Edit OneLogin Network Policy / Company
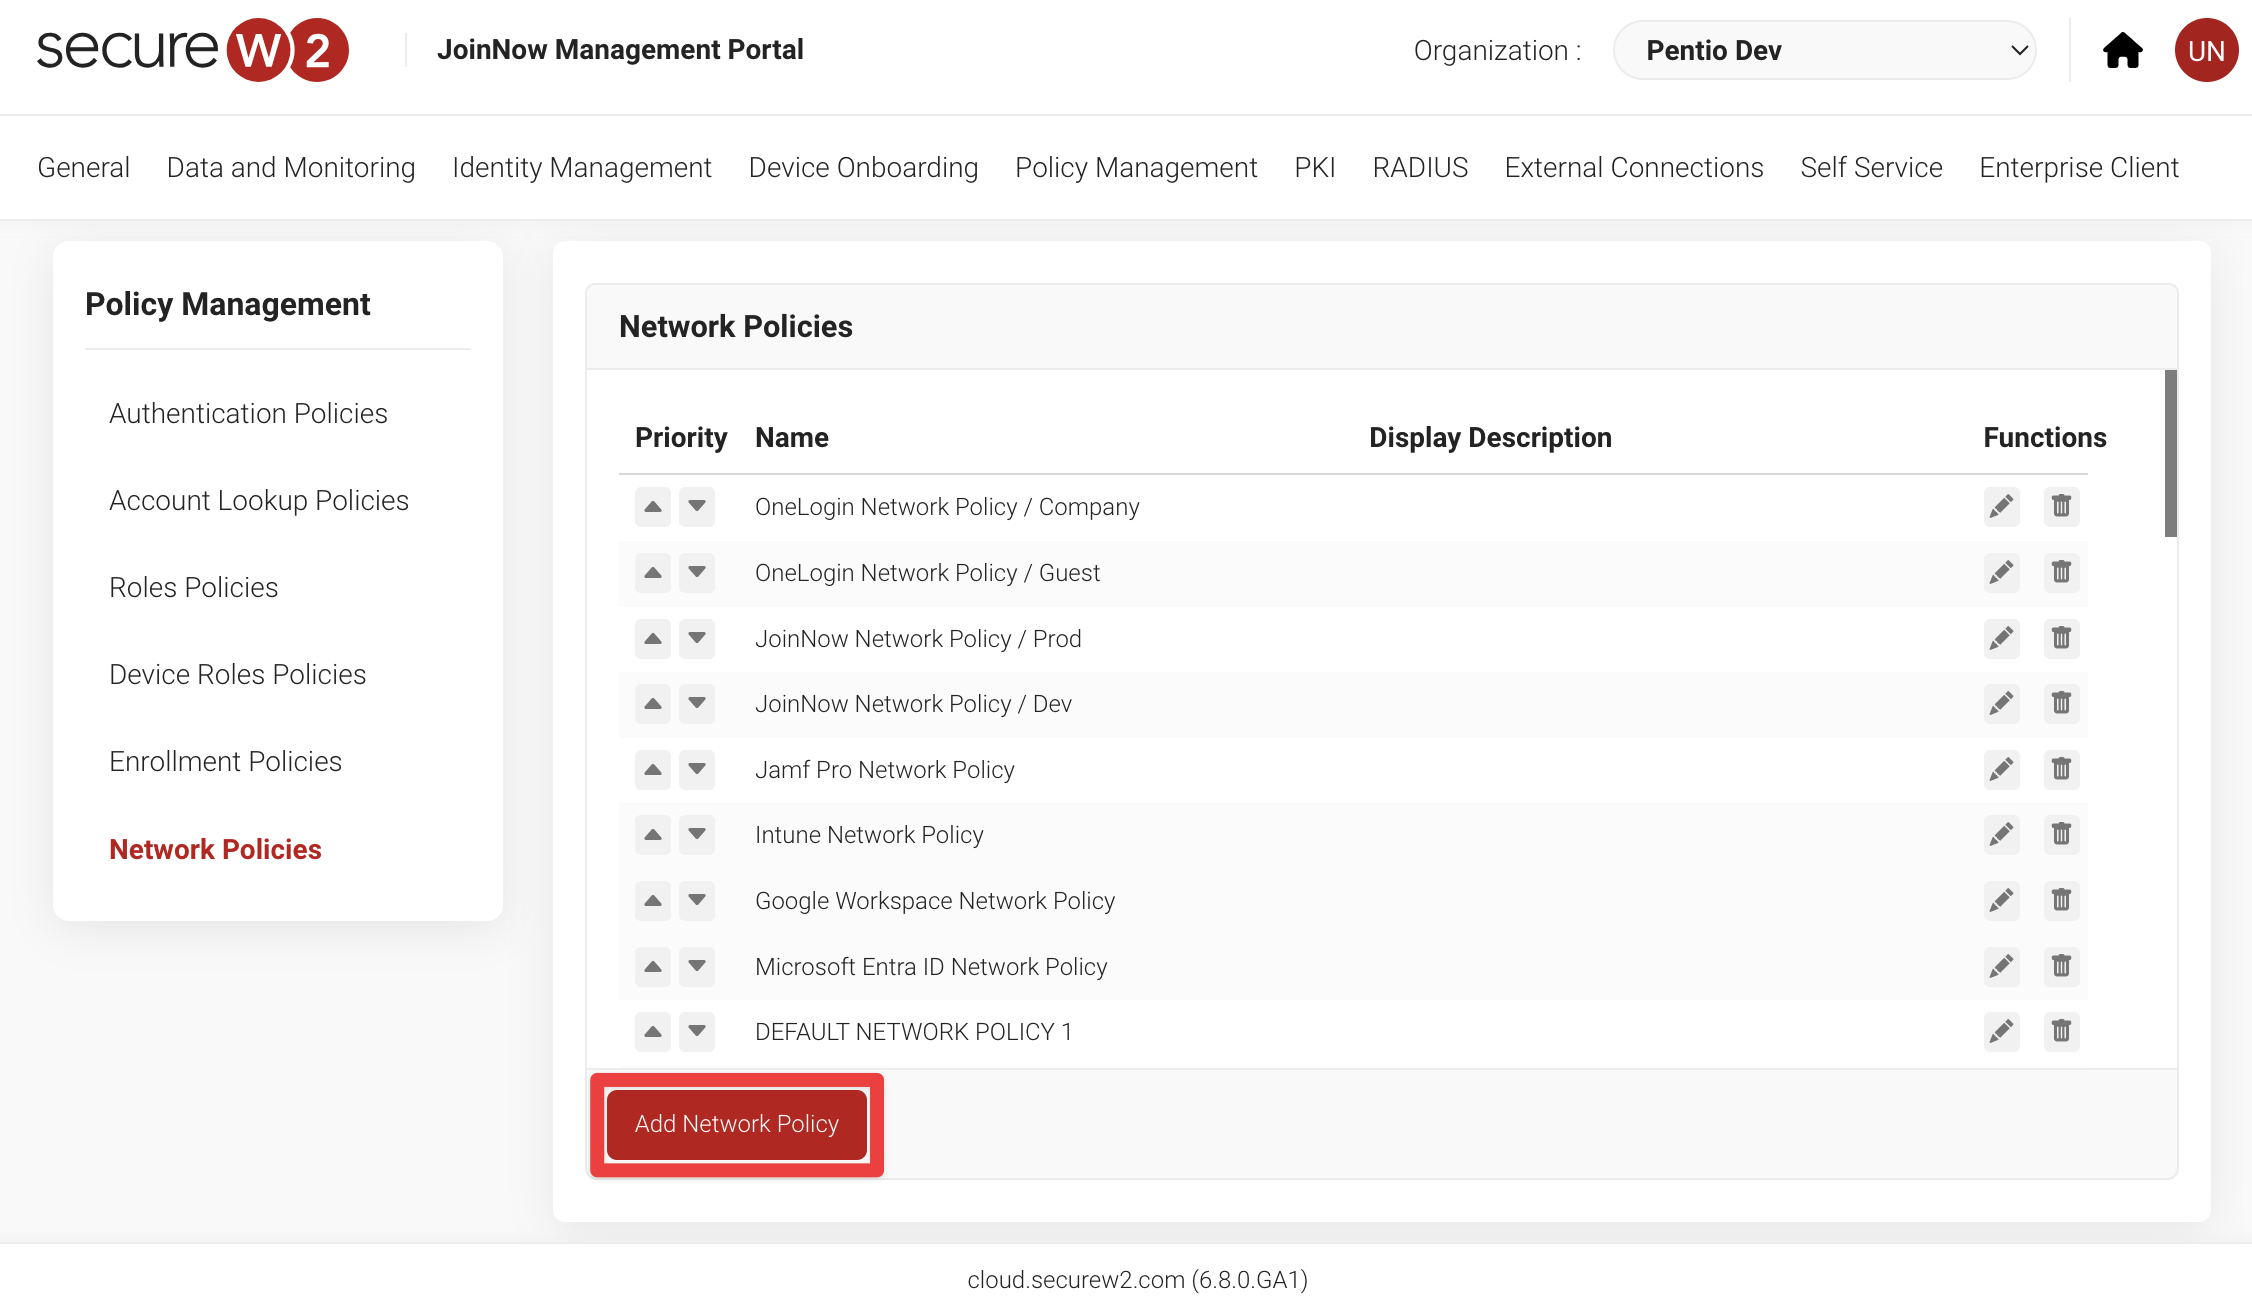2252x1300 pixels. pyautogui.click(x=2001, y=507)
